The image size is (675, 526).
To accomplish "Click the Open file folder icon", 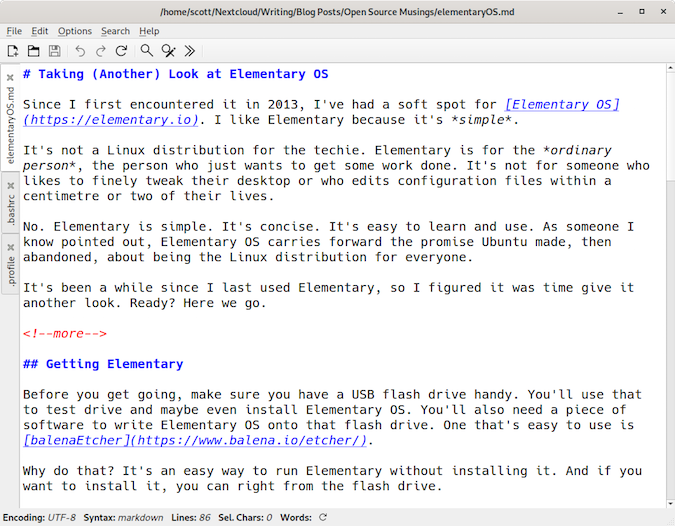I will point(33,51).
